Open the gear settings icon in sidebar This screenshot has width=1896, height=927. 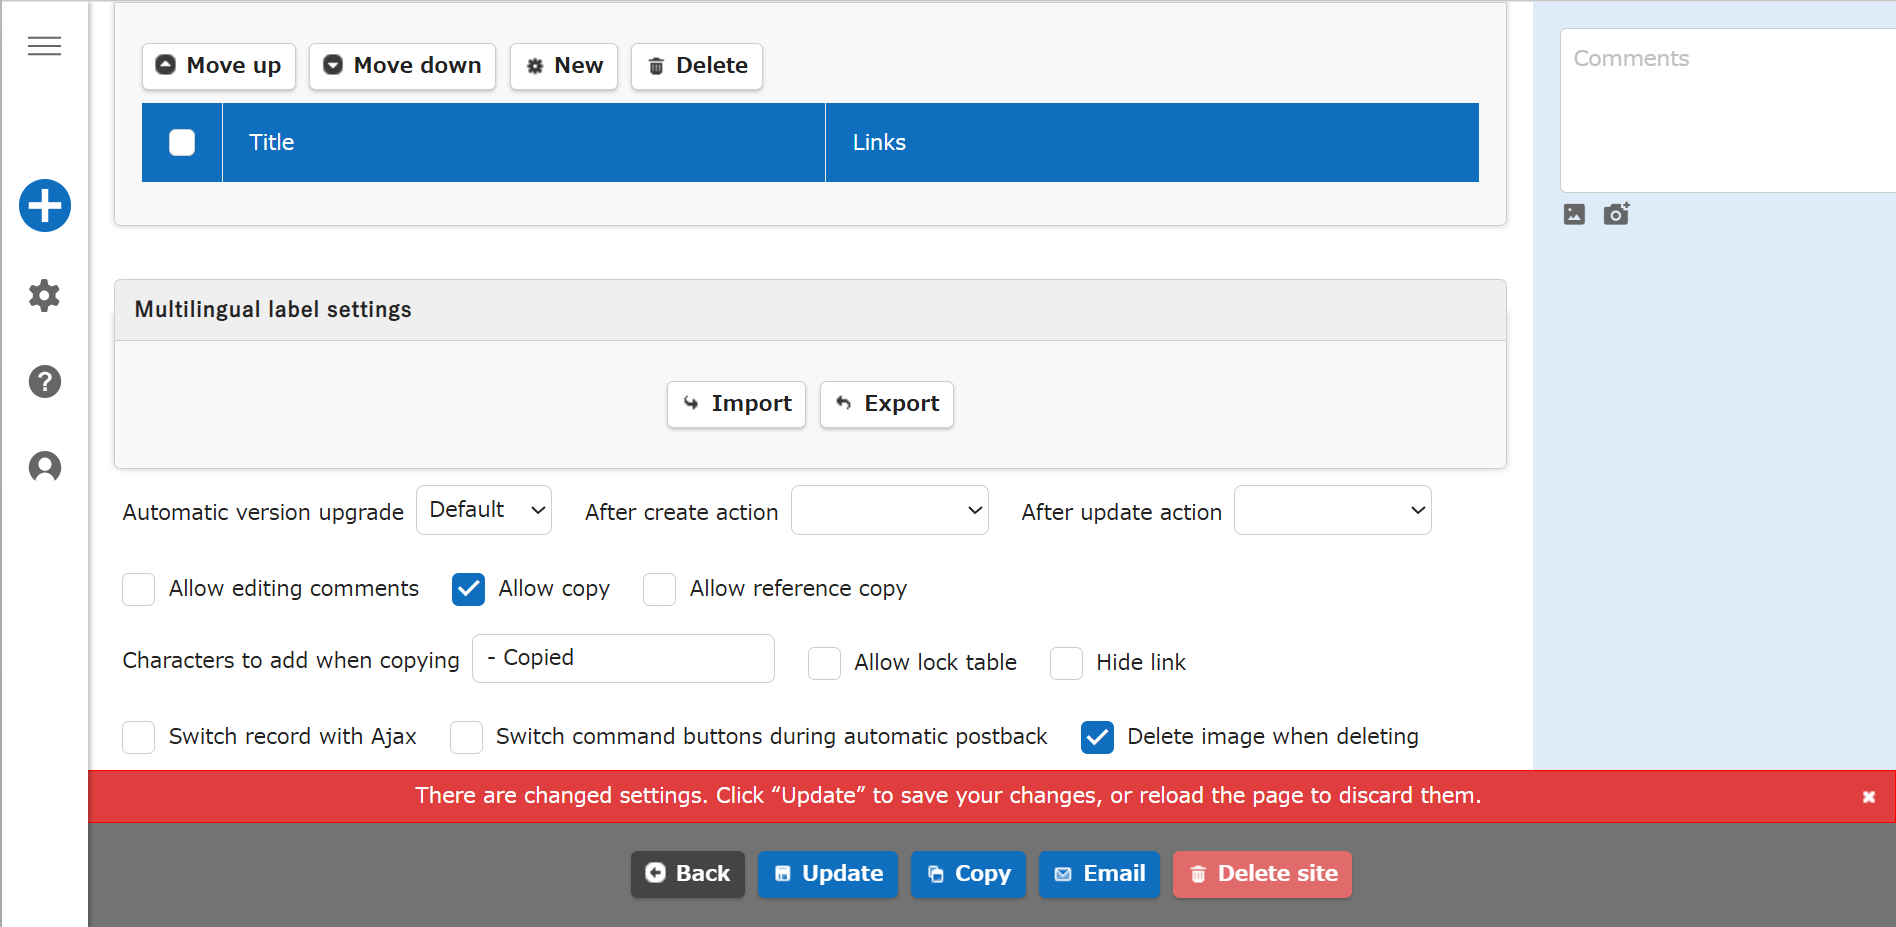click(44, 295)
